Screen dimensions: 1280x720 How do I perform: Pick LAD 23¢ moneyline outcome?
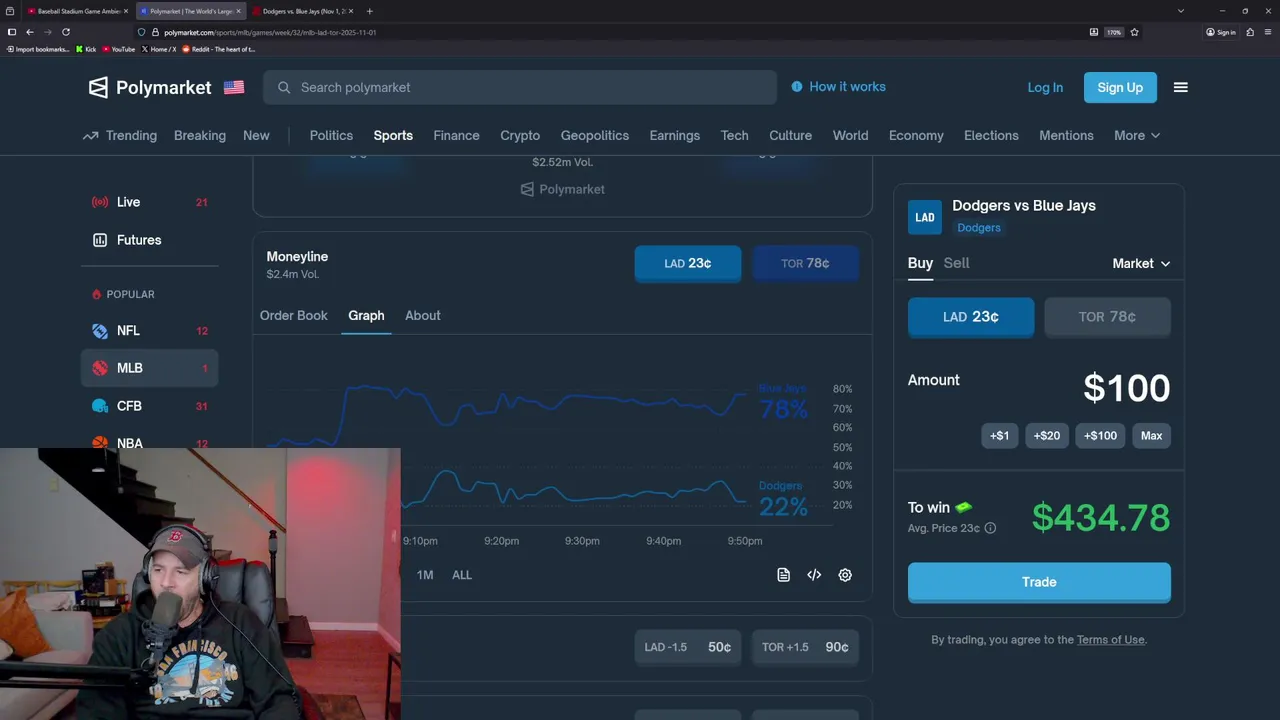point(688,263)
